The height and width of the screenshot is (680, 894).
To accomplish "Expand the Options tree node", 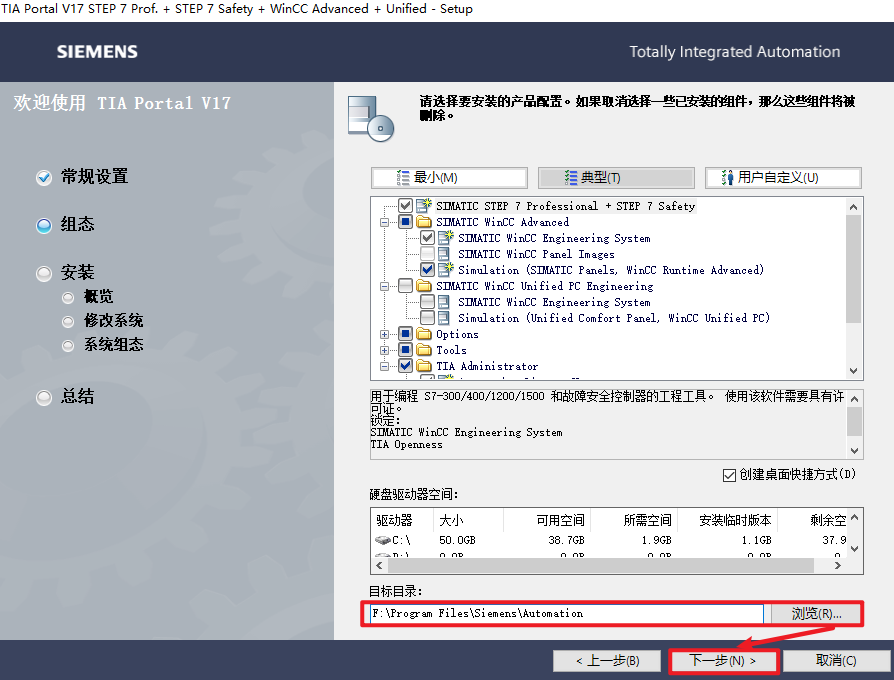I will tap(385, 334).
